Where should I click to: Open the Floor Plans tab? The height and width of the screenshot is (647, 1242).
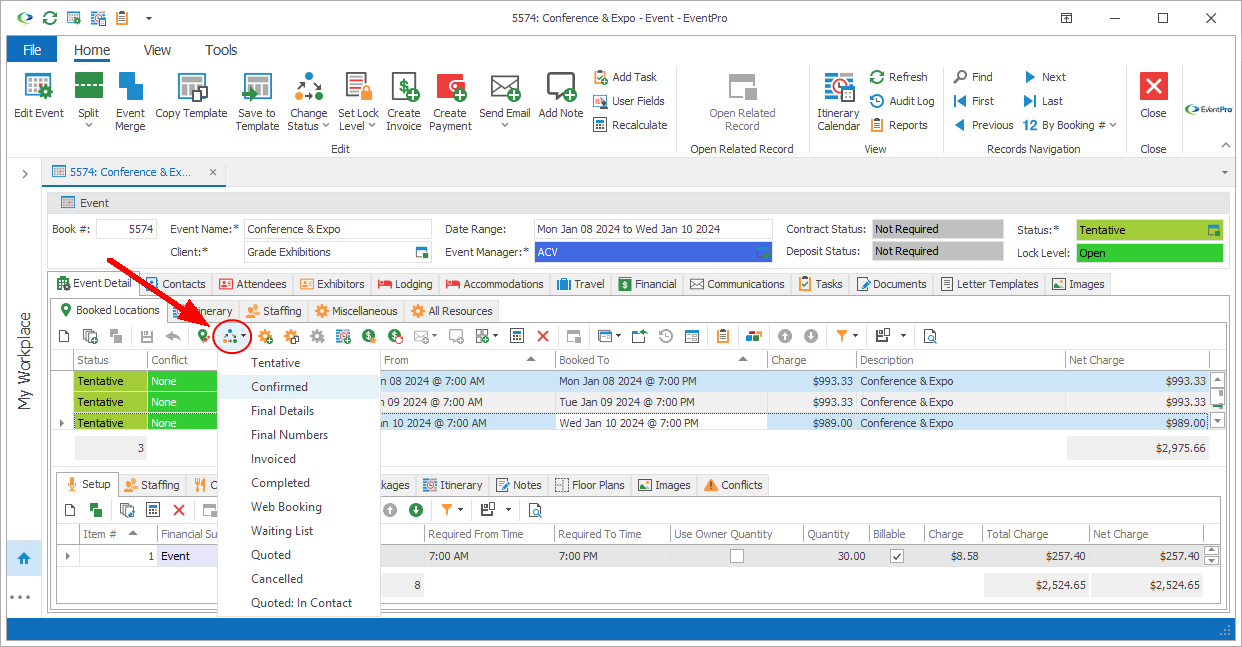tap(589, 485)
